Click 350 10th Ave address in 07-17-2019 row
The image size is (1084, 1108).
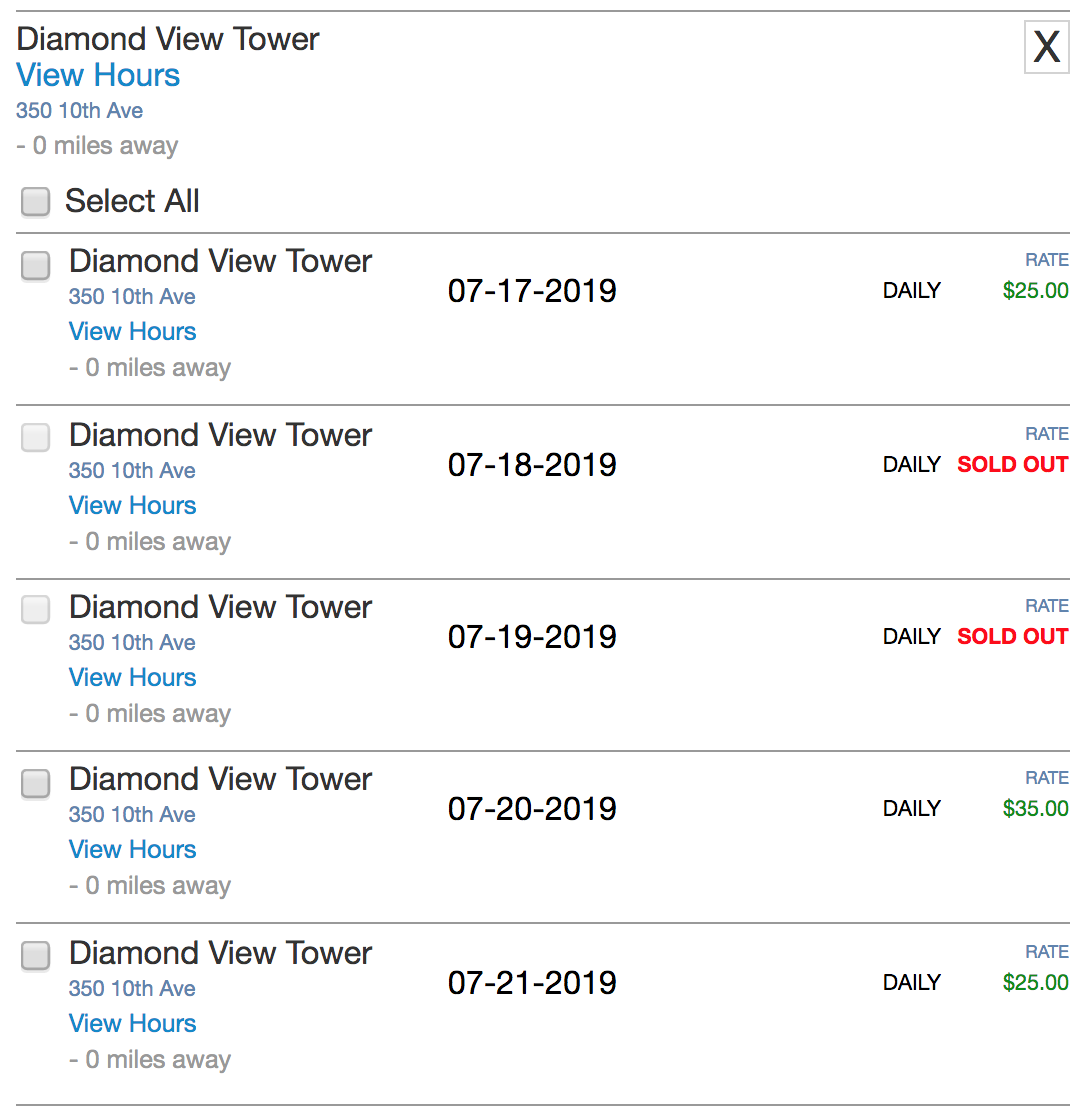[131, 296]
